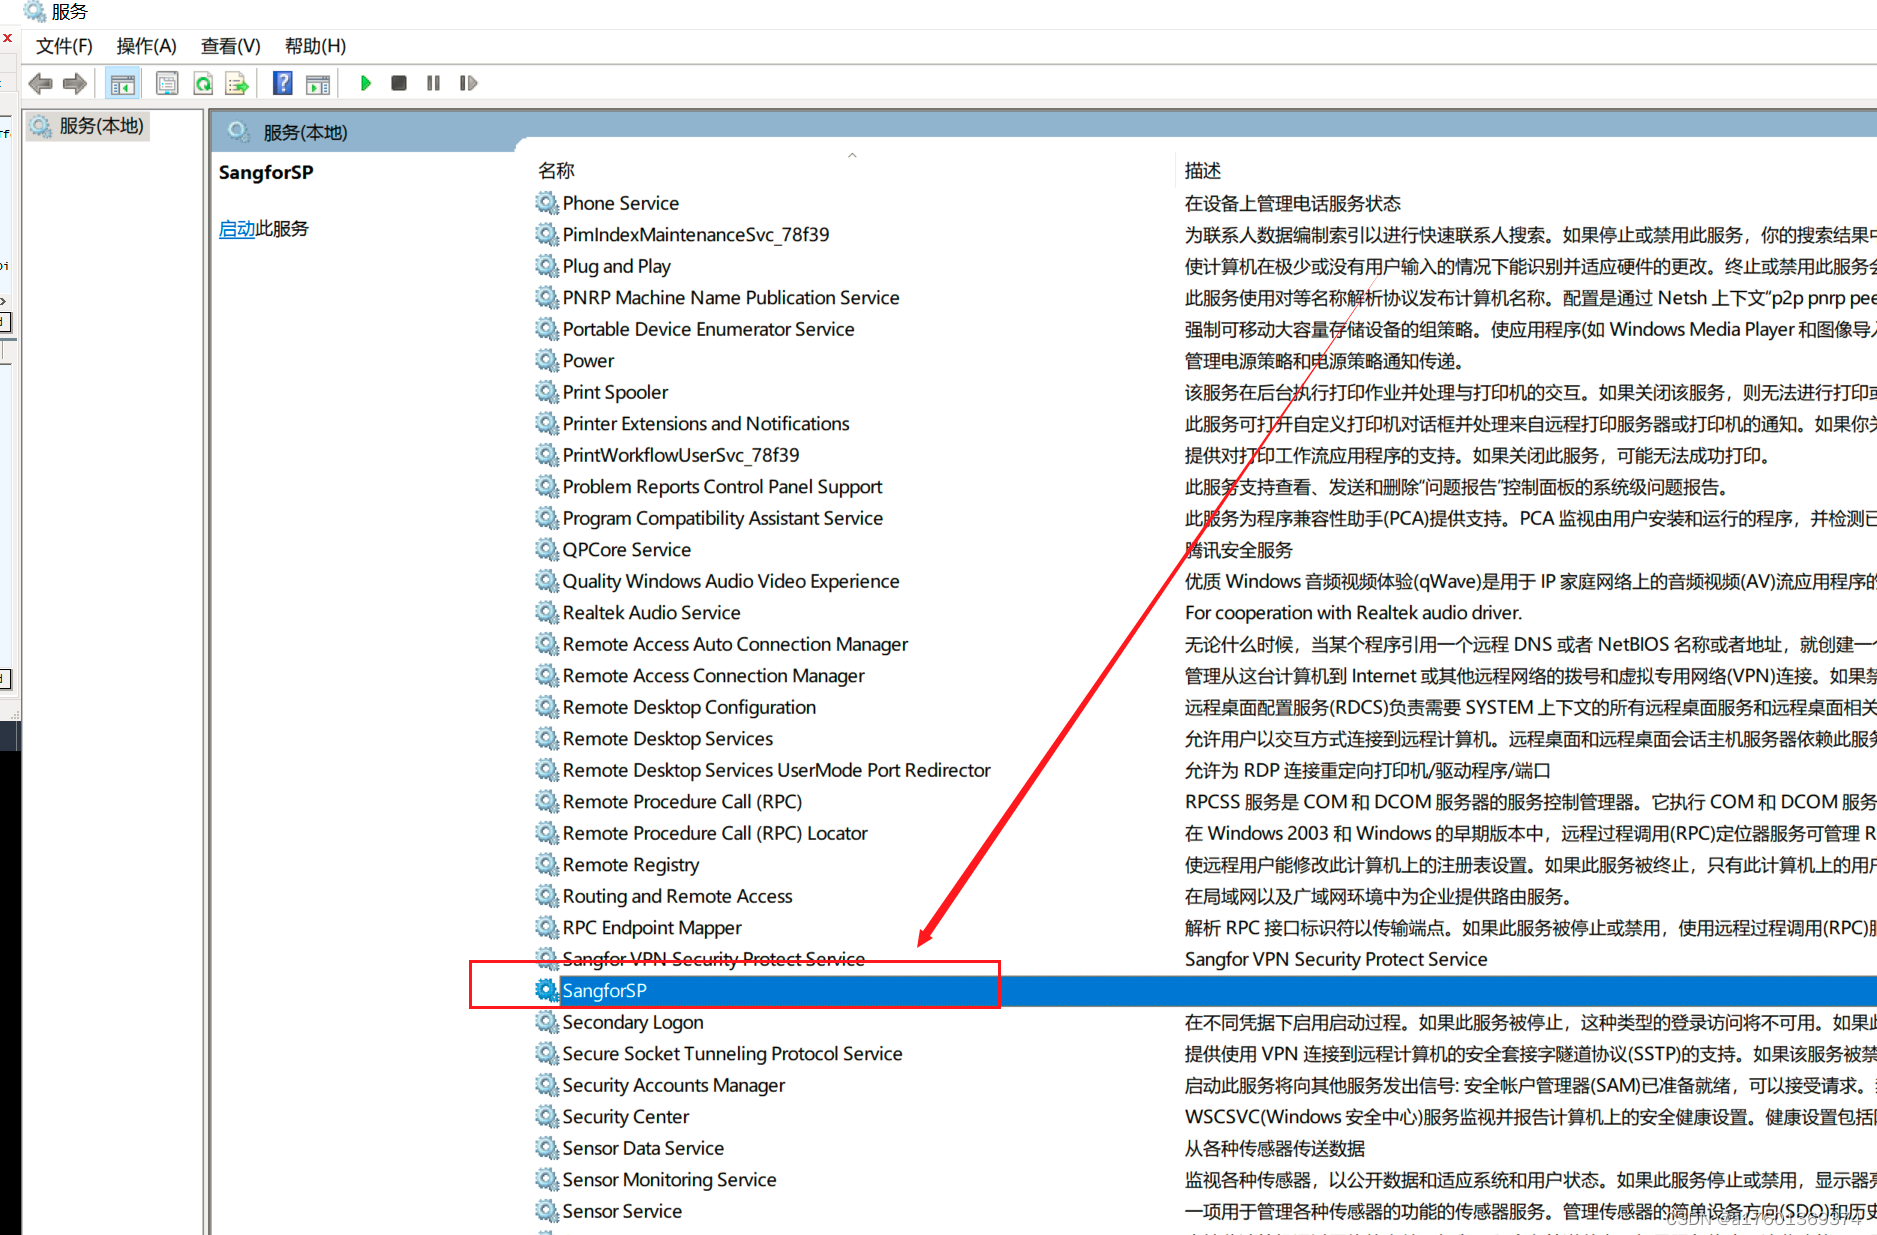This screenshot has width=1877, height=1235.
Task: Click the Realtek audio driver description text
Action: coord(1353,613)
